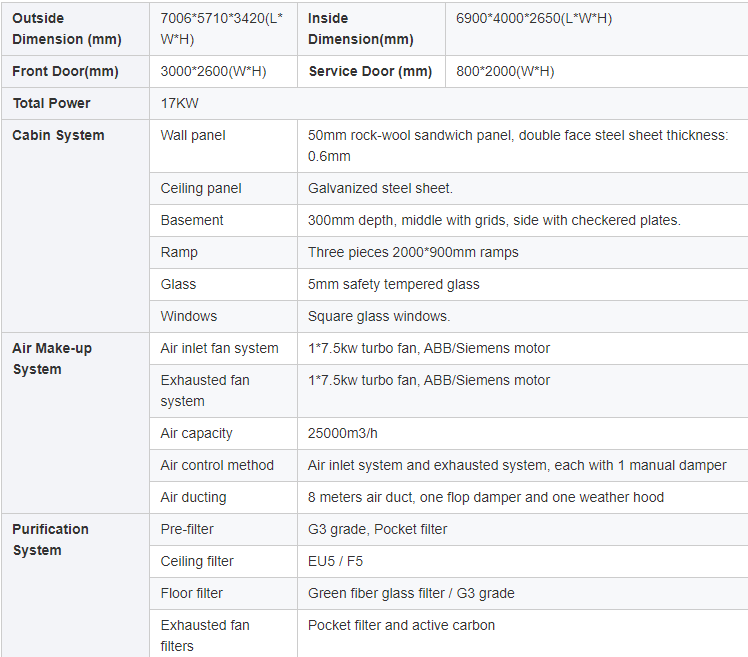Image resolution: width=748 pixels, height=657 pixels.
Task: Click the Front Door(mm) label
Action: 65,71
